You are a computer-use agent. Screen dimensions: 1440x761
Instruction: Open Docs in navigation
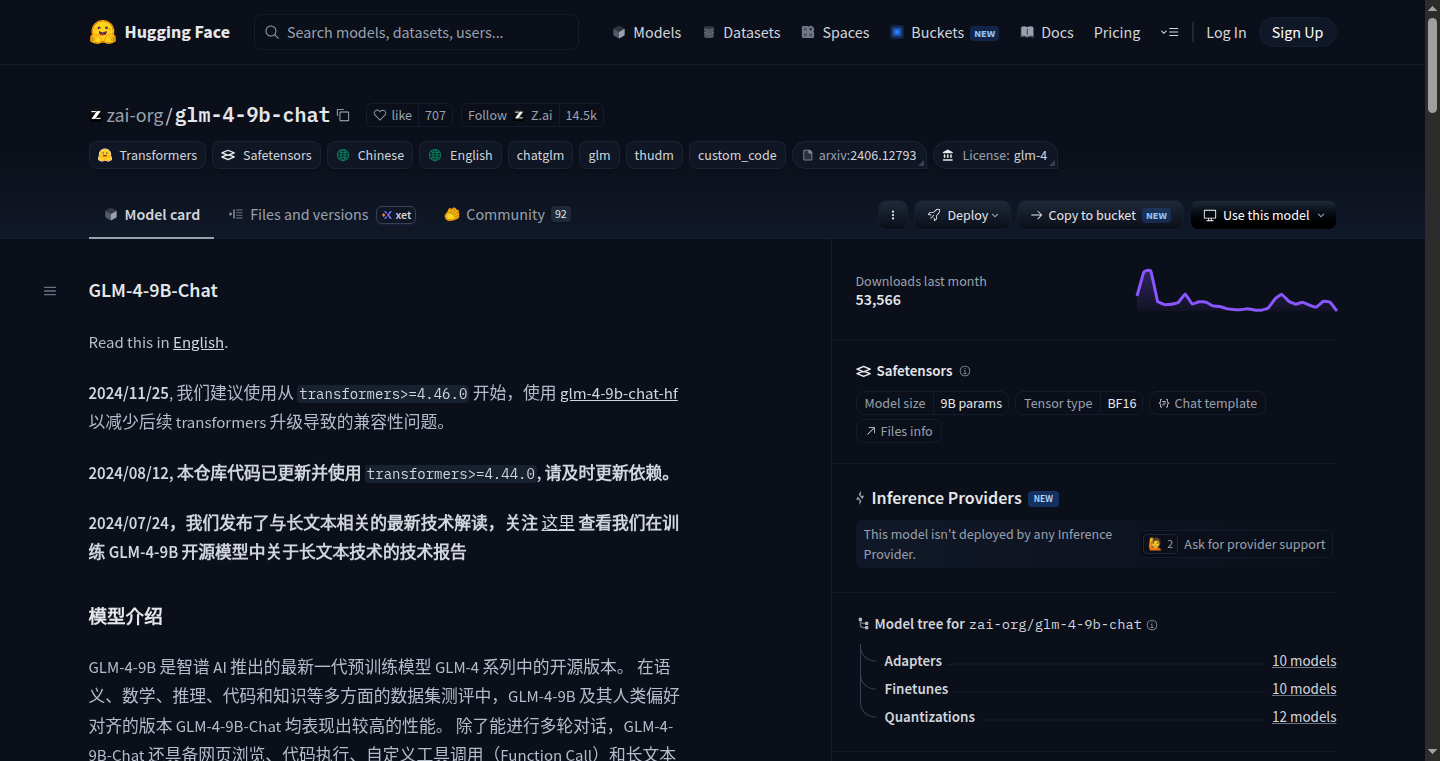coord(1047,32)
